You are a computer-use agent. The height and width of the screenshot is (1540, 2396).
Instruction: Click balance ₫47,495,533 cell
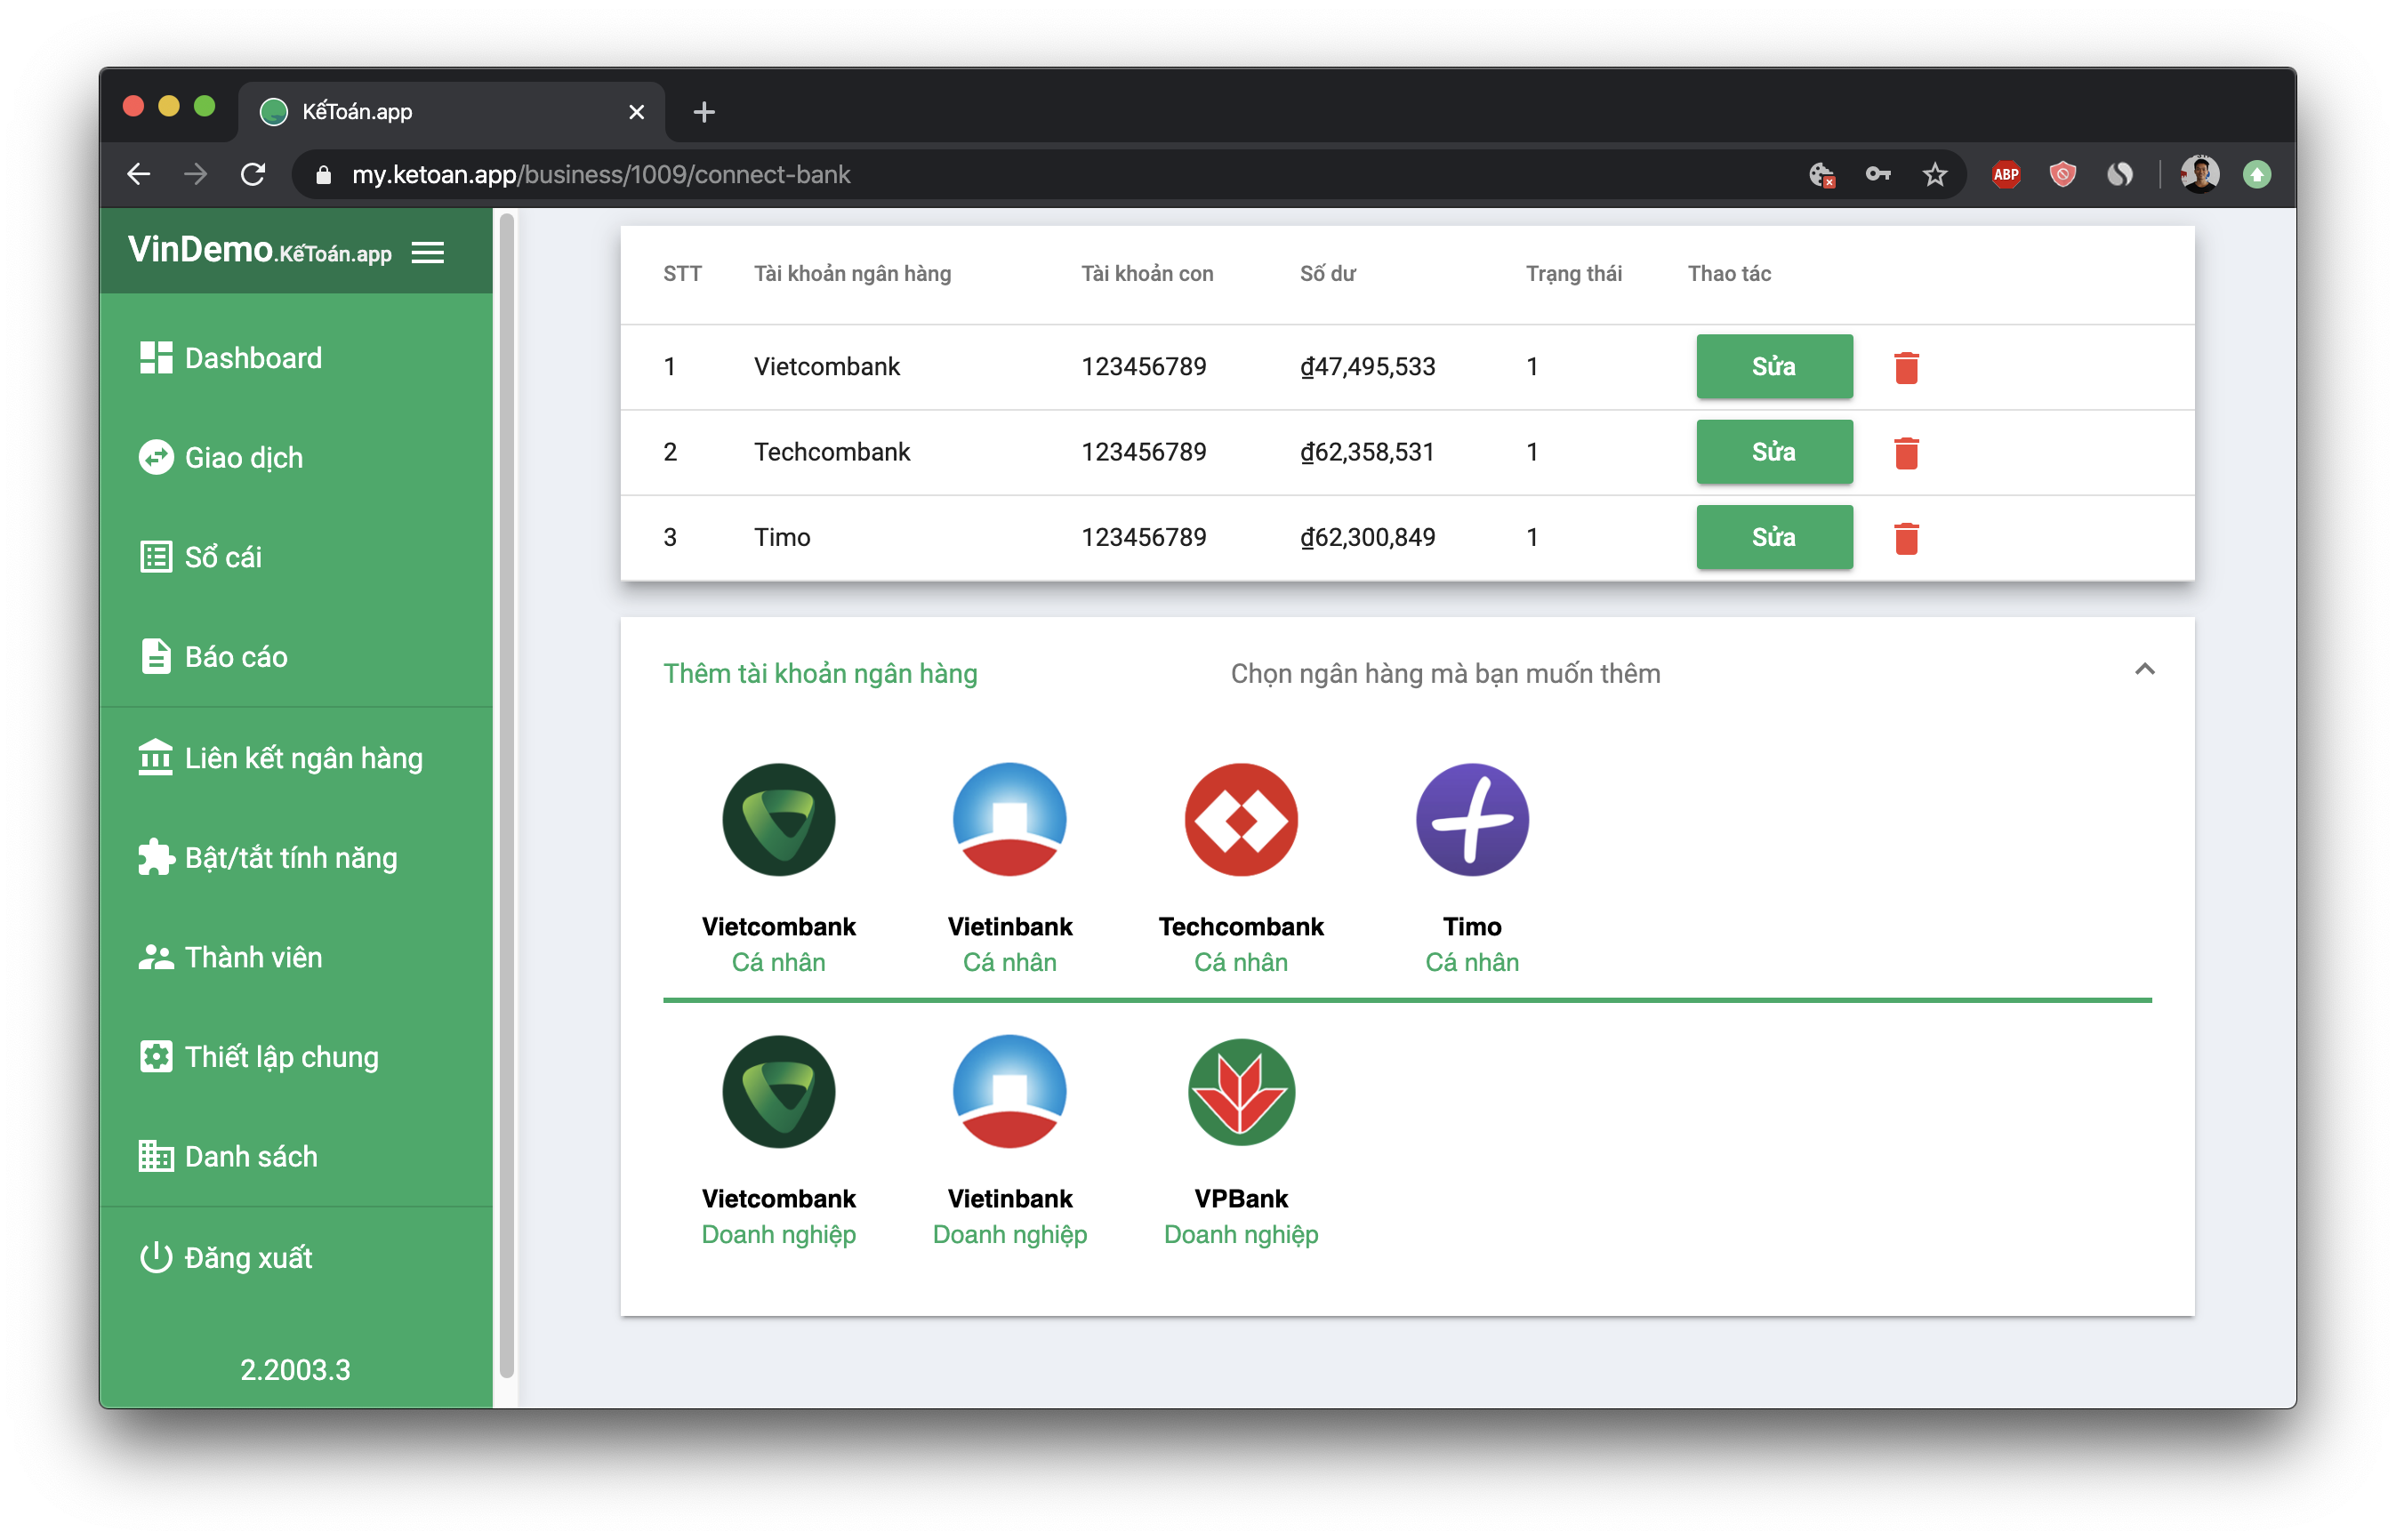pyautogui.click(x=1367, y=367)
